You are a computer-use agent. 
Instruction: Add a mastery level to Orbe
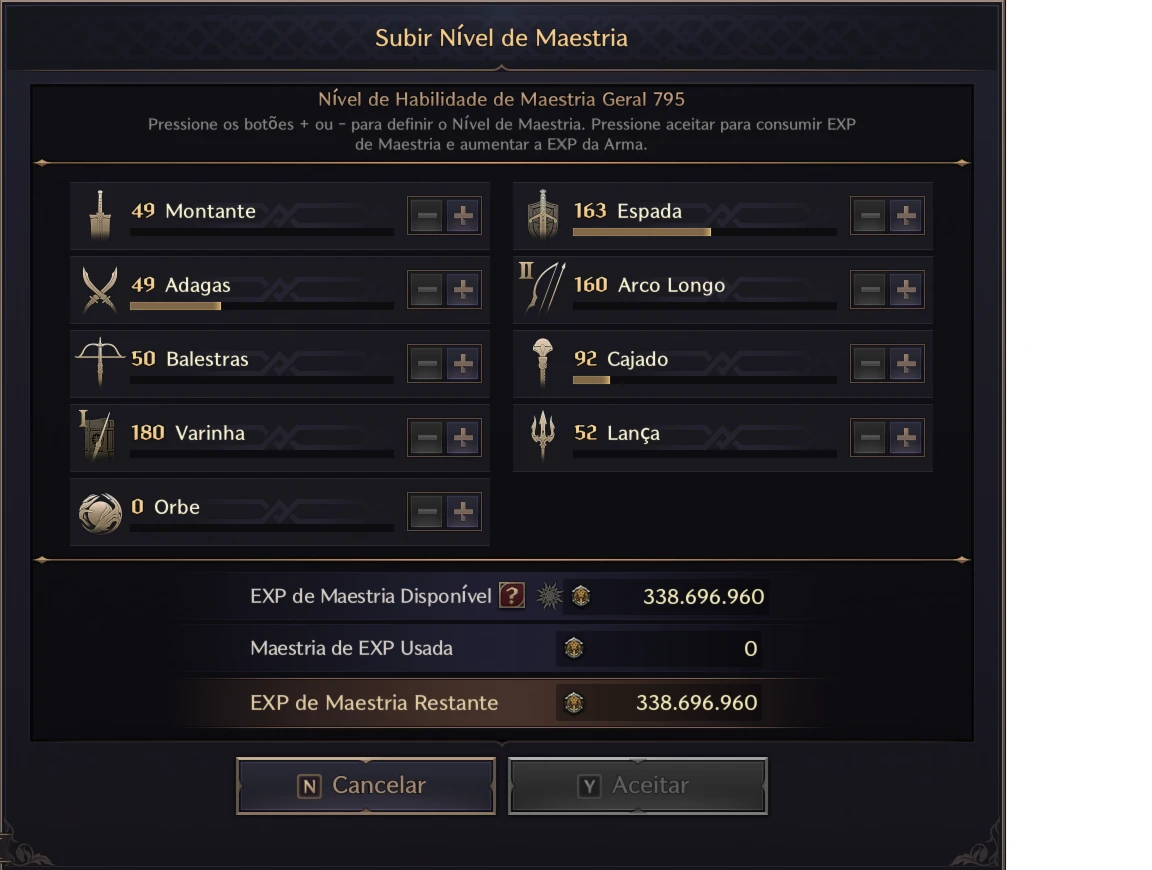click(462, 512)
